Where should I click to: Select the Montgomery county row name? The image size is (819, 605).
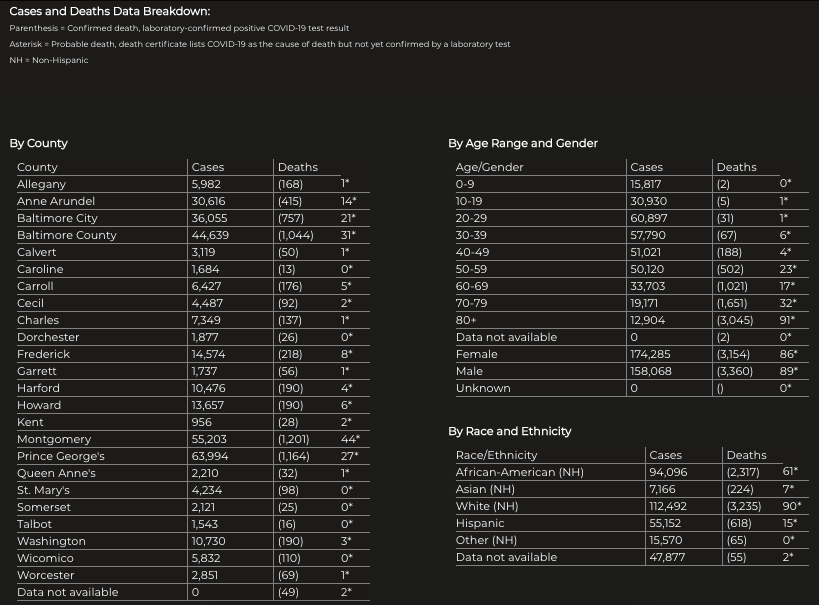pos(54,439)
